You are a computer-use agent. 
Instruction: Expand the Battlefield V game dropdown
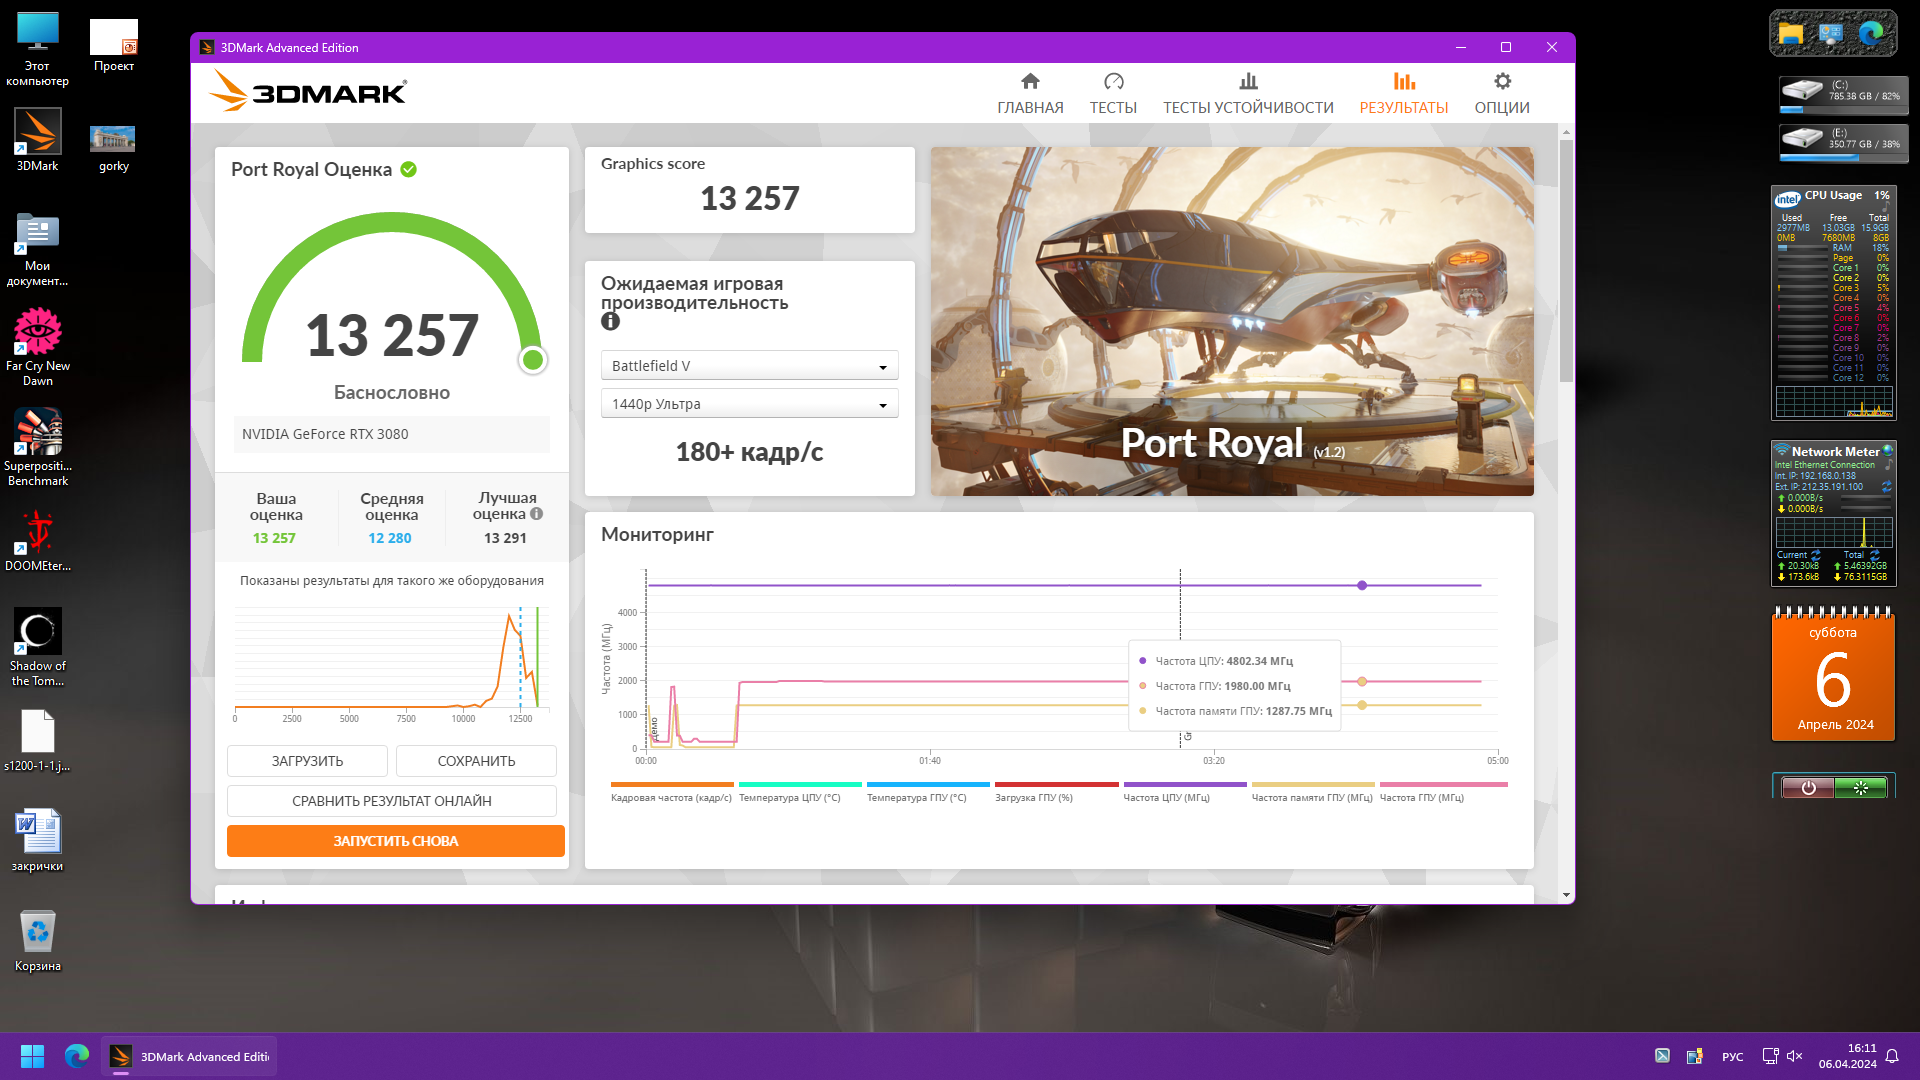click(749, 366)
